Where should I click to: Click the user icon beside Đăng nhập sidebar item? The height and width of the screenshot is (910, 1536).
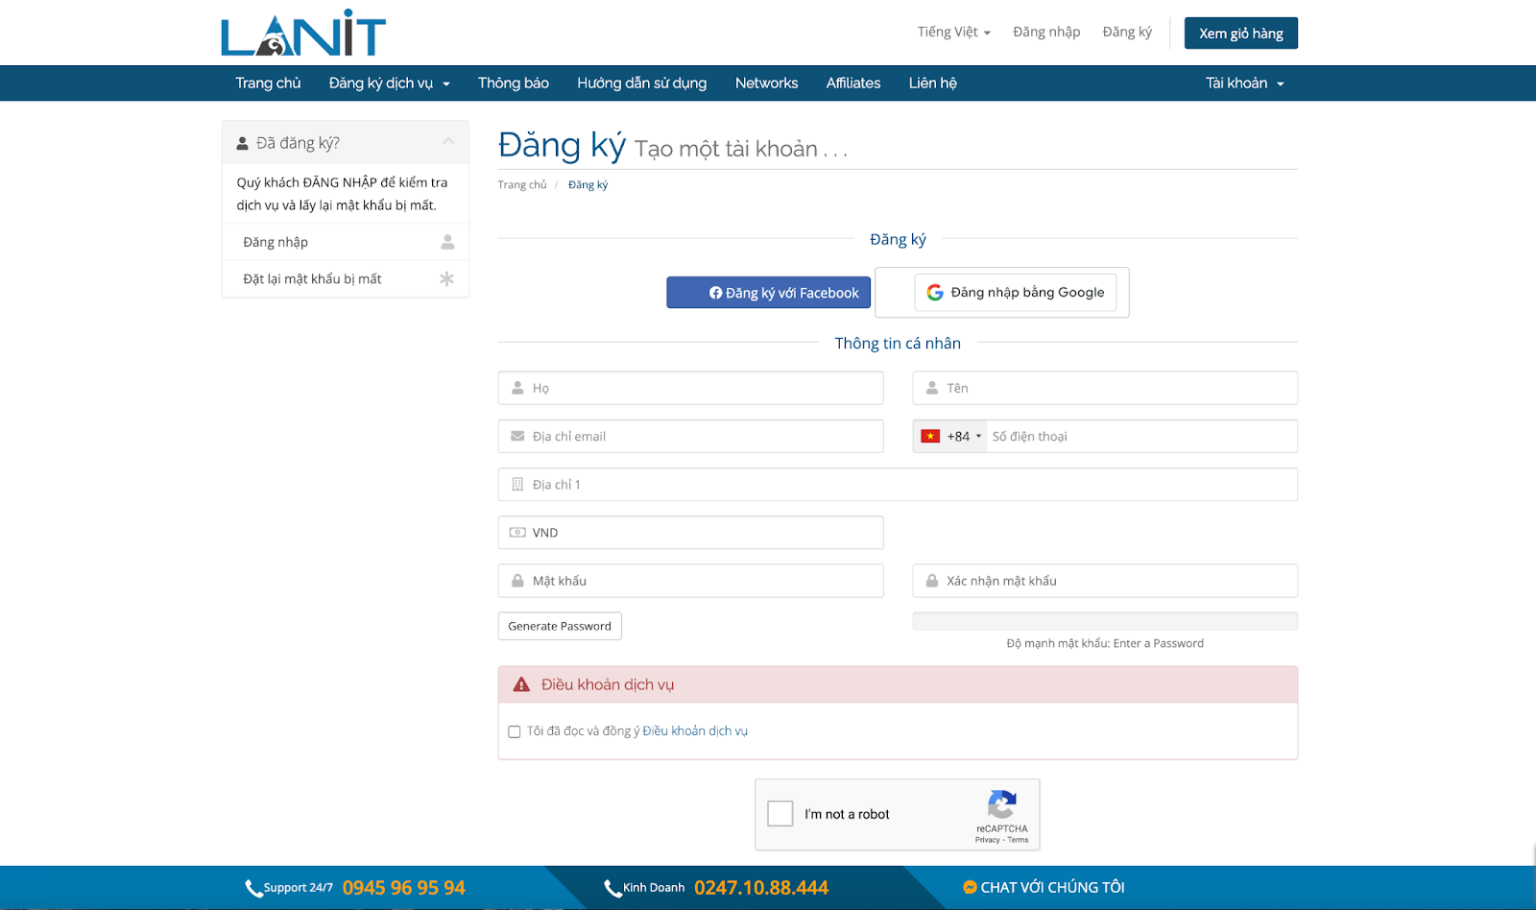pyautogui.click(x=447, y=242)
